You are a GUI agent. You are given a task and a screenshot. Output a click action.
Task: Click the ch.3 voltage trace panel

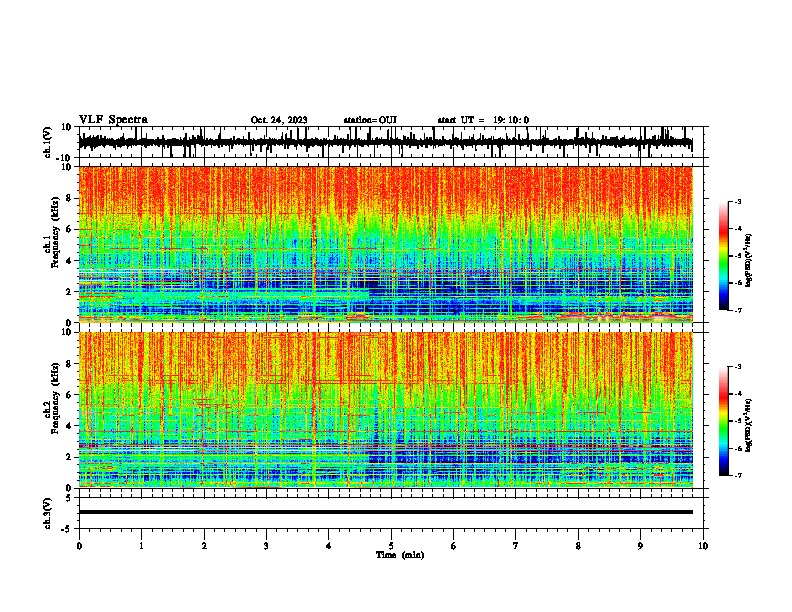pyautogui.click(x=393, y=513)
